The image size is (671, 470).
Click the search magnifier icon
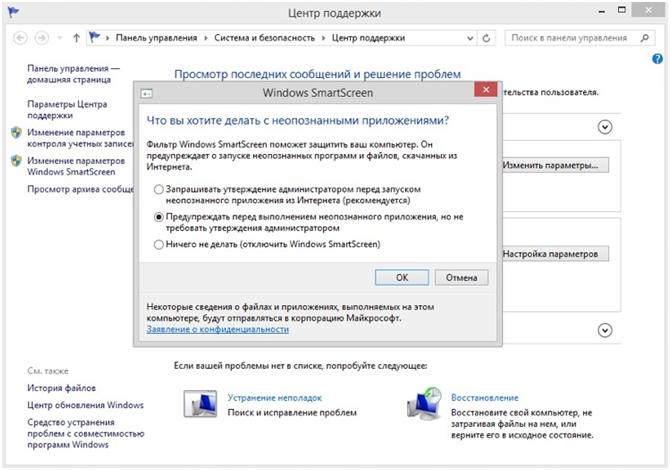pyautogui.click(x=644, y=38)
